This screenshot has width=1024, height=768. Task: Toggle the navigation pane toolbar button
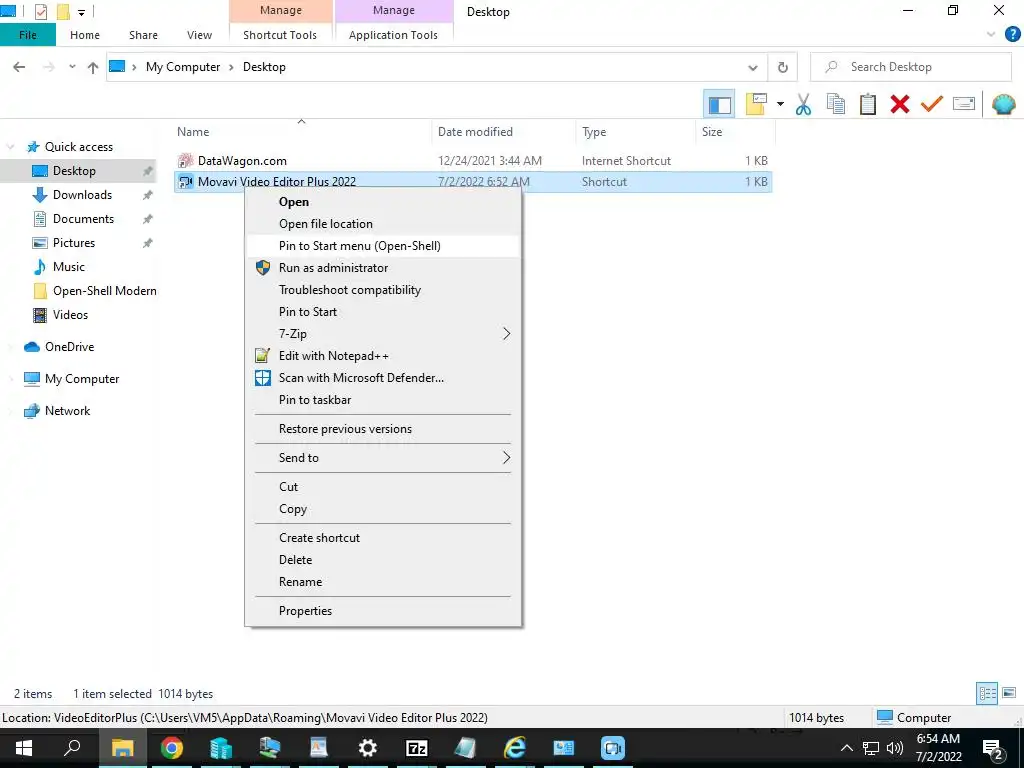(x=719, y=104)
